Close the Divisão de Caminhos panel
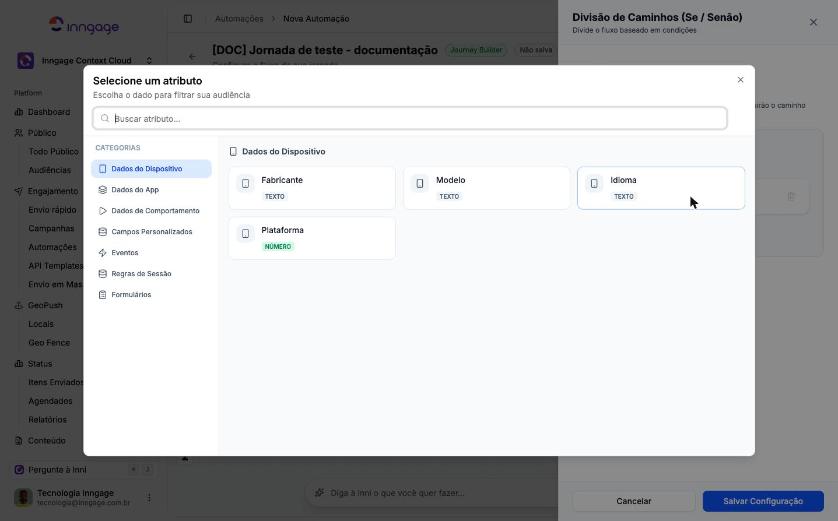The width and height of the screenshot is (838, 521). pyautogui.click(x=813, y=22)
